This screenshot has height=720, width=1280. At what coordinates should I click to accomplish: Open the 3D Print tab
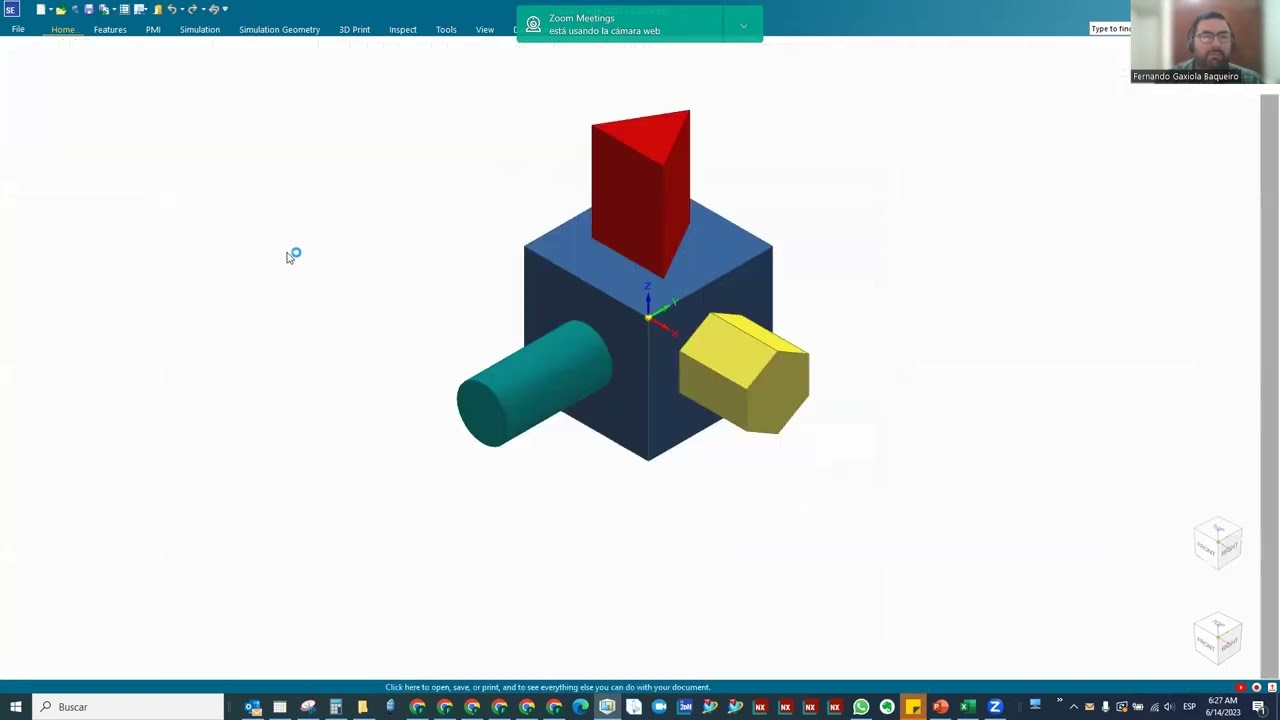tap(354, 30)
